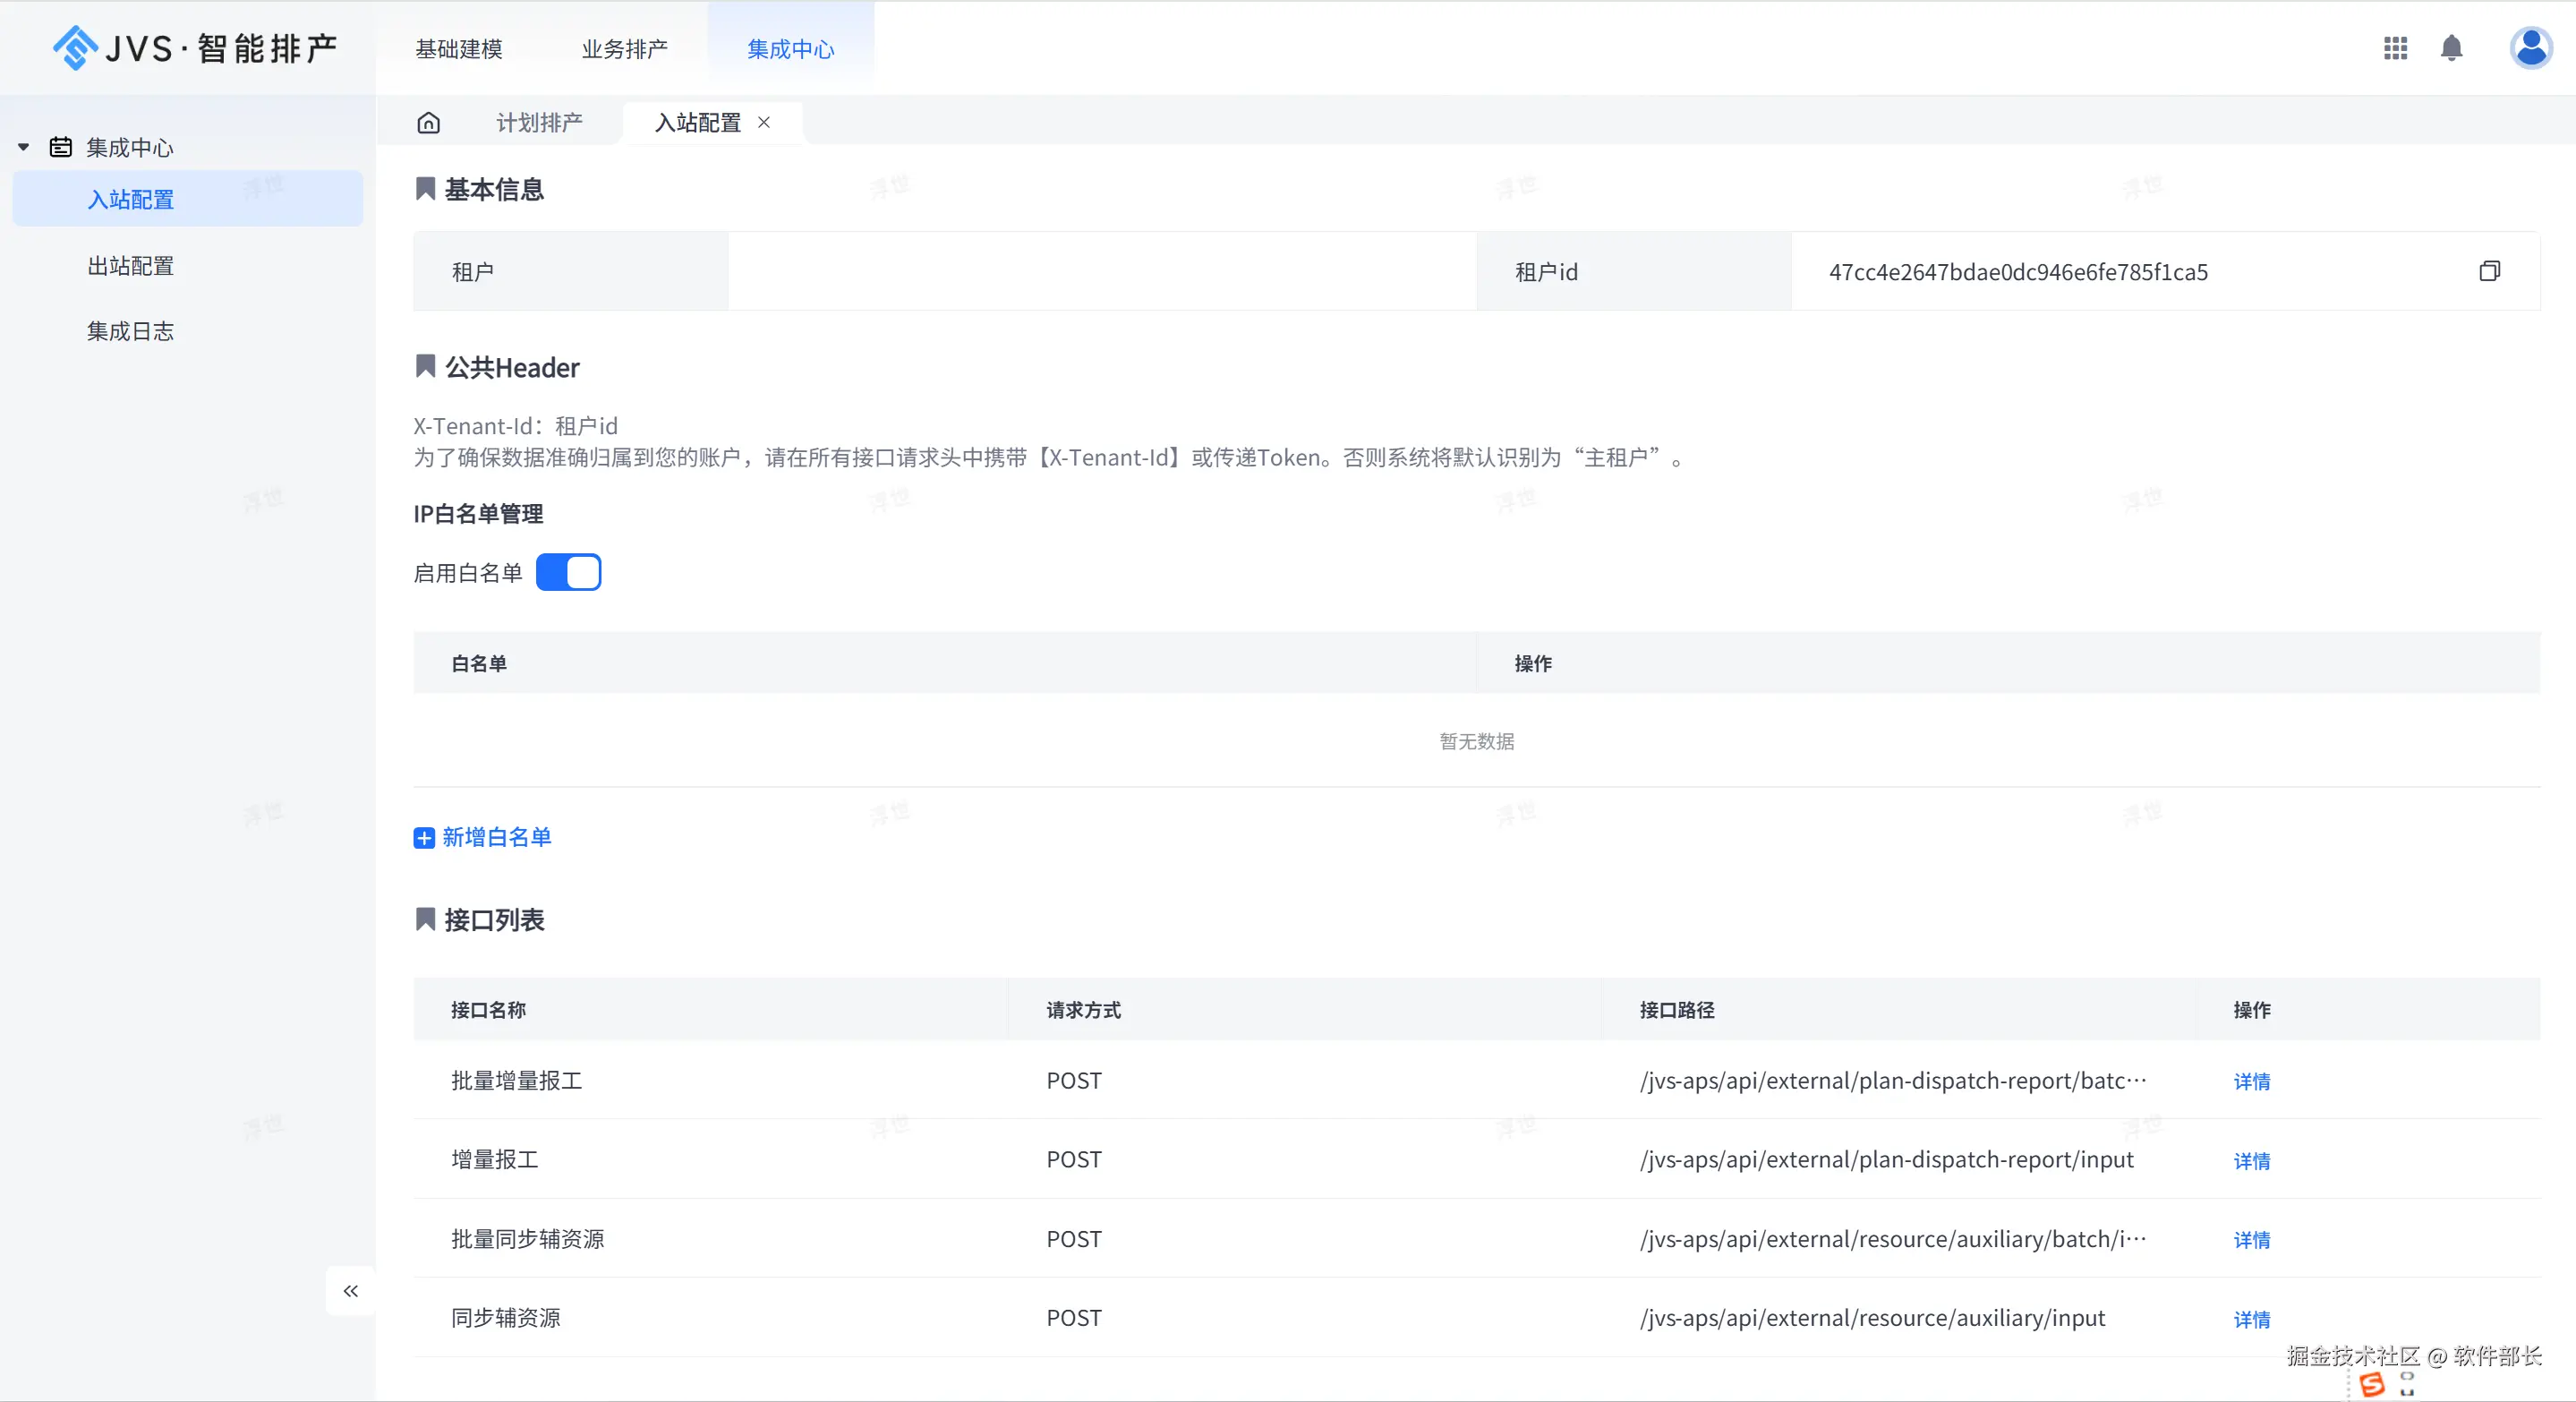Switch to the 计划排产 tab

(539, 122)
